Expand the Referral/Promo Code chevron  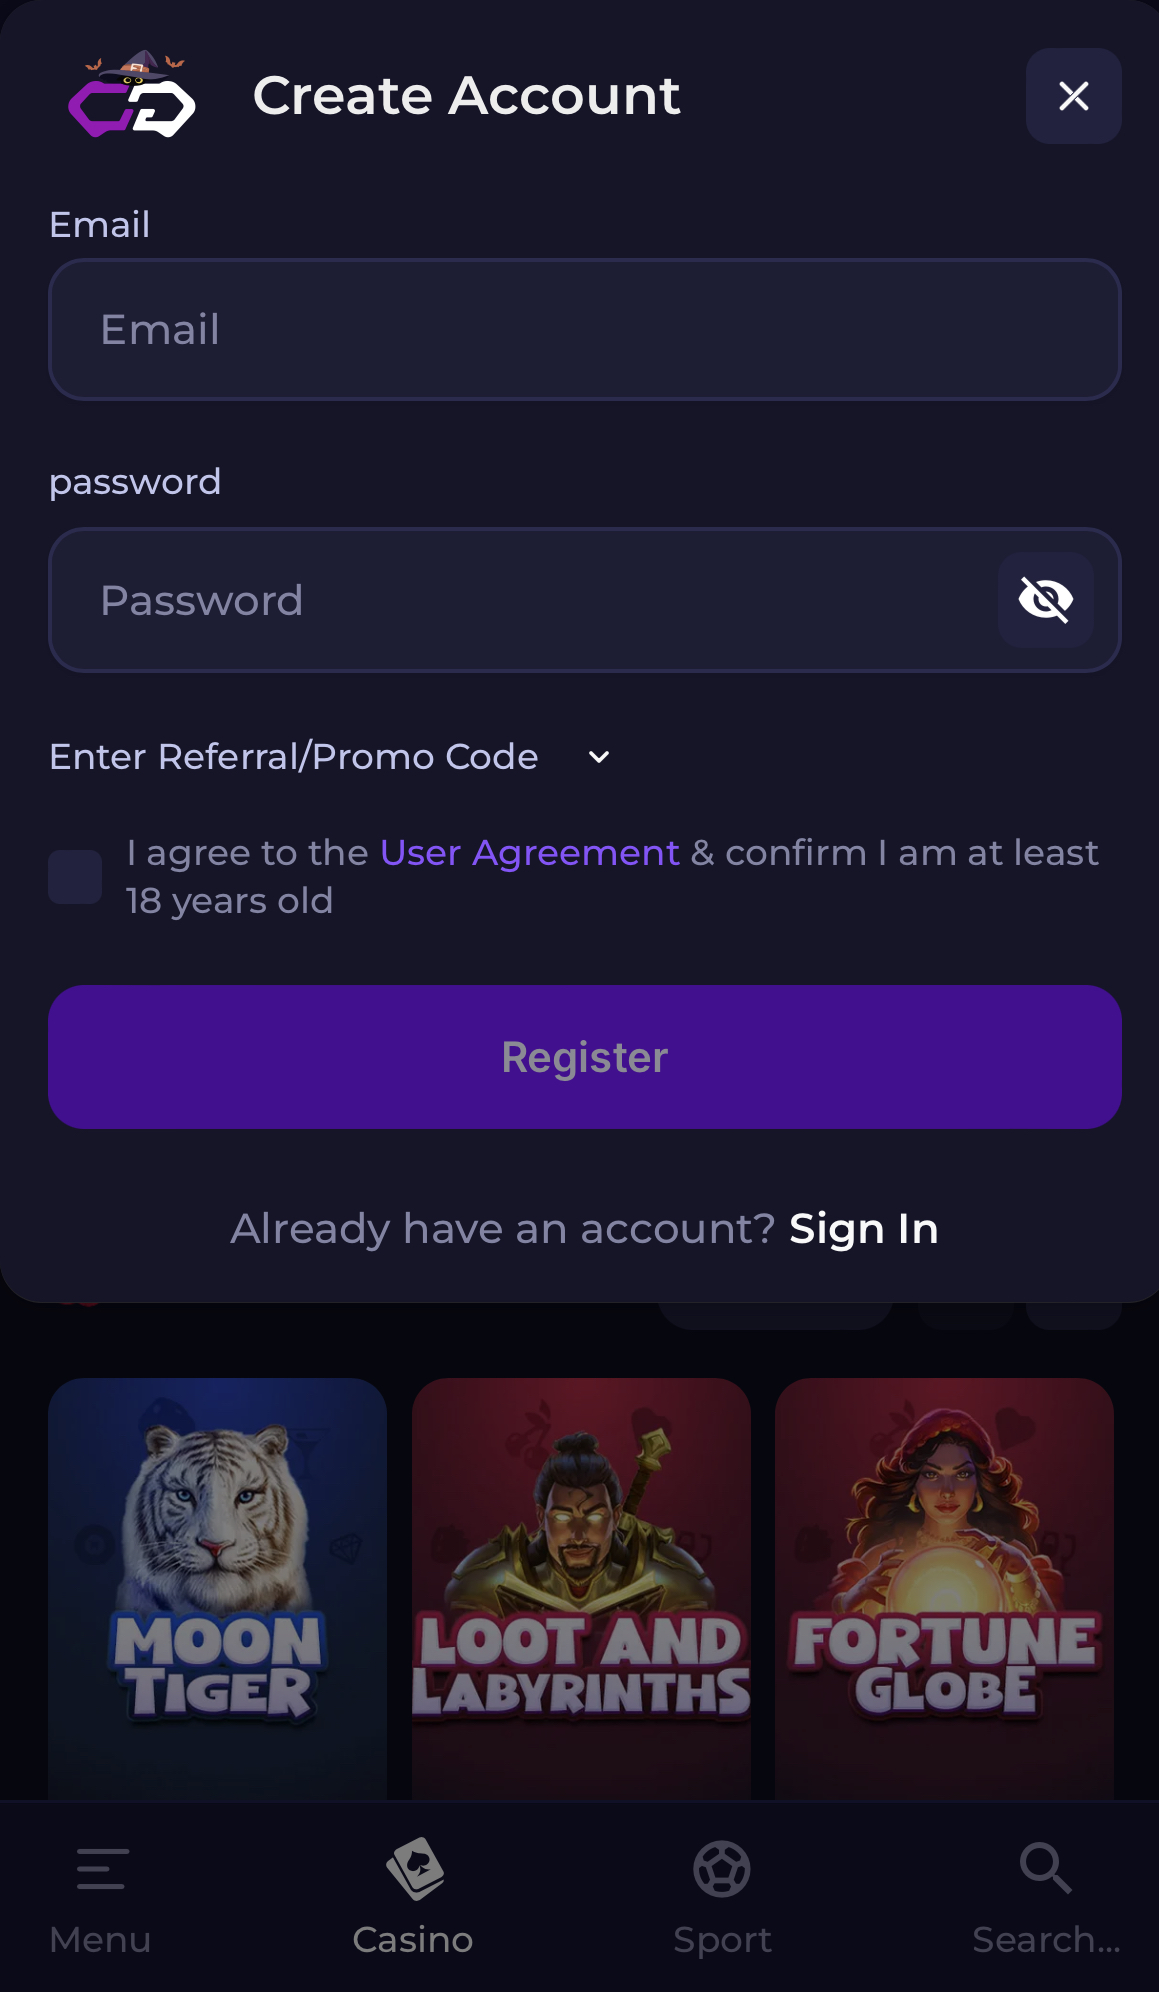599,757
